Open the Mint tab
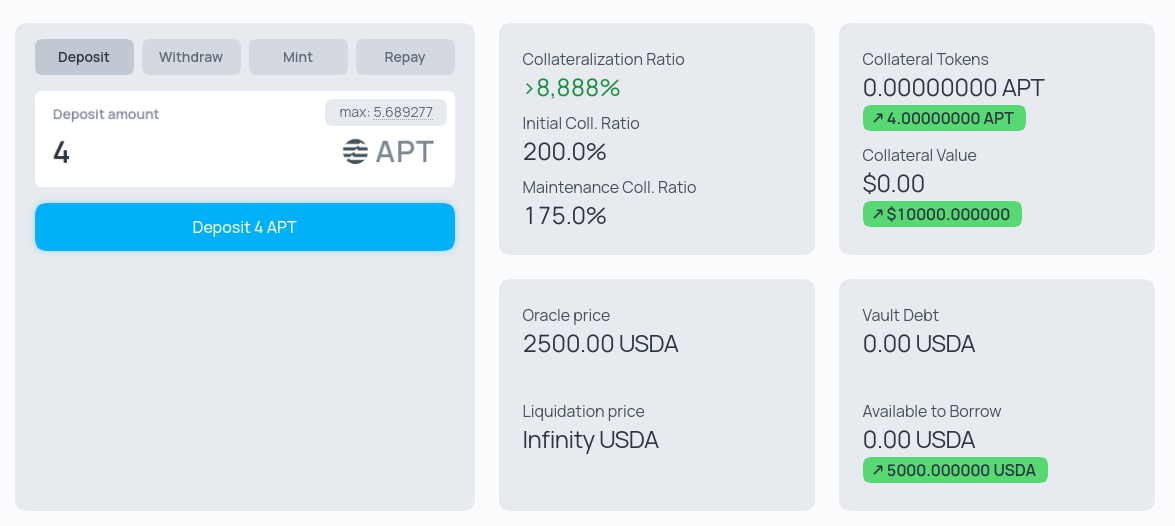Viewport: 1175px width, 526px height. pos(298,57)
